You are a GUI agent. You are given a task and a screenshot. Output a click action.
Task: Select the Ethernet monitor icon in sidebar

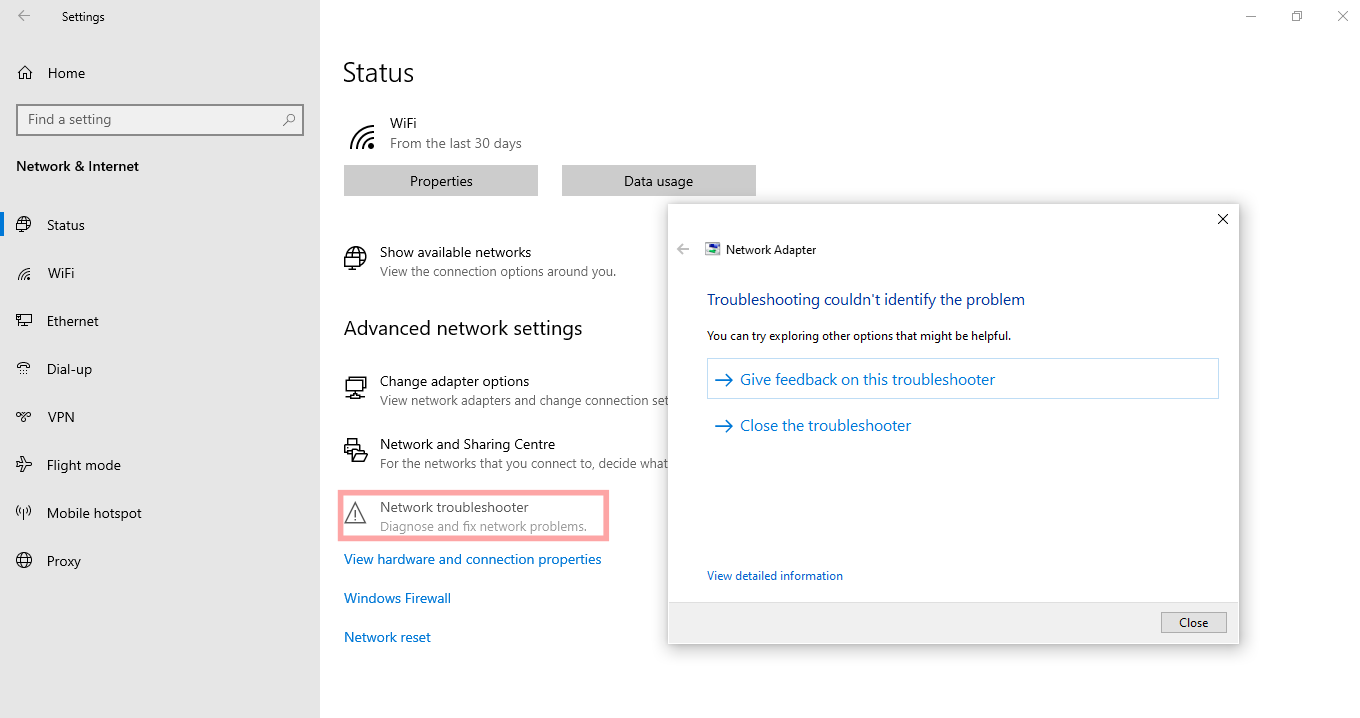[25, 321]
